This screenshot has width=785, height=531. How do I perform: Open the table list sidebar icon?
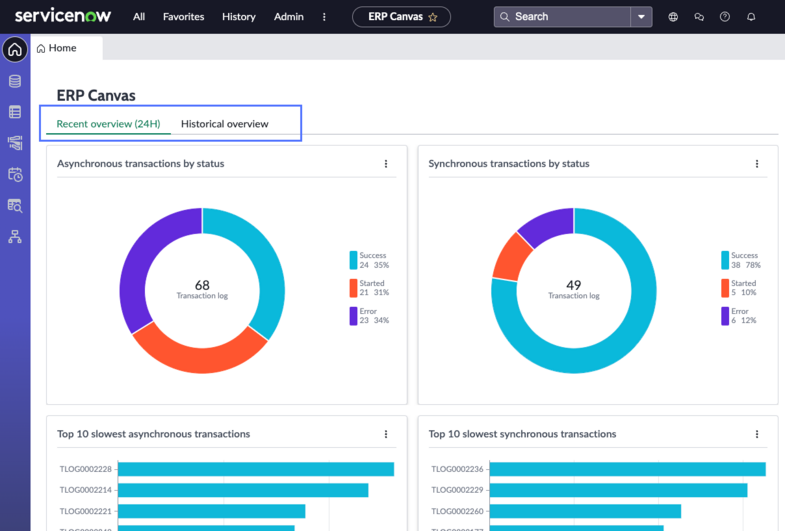point(15,112)
